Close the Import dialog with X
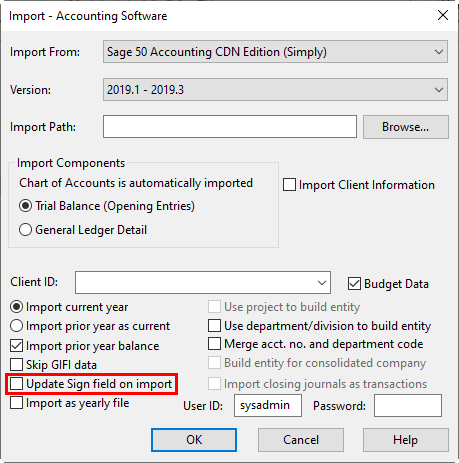Image resolution: width=459 pixels, height=463 pixels. click(443, 15)
